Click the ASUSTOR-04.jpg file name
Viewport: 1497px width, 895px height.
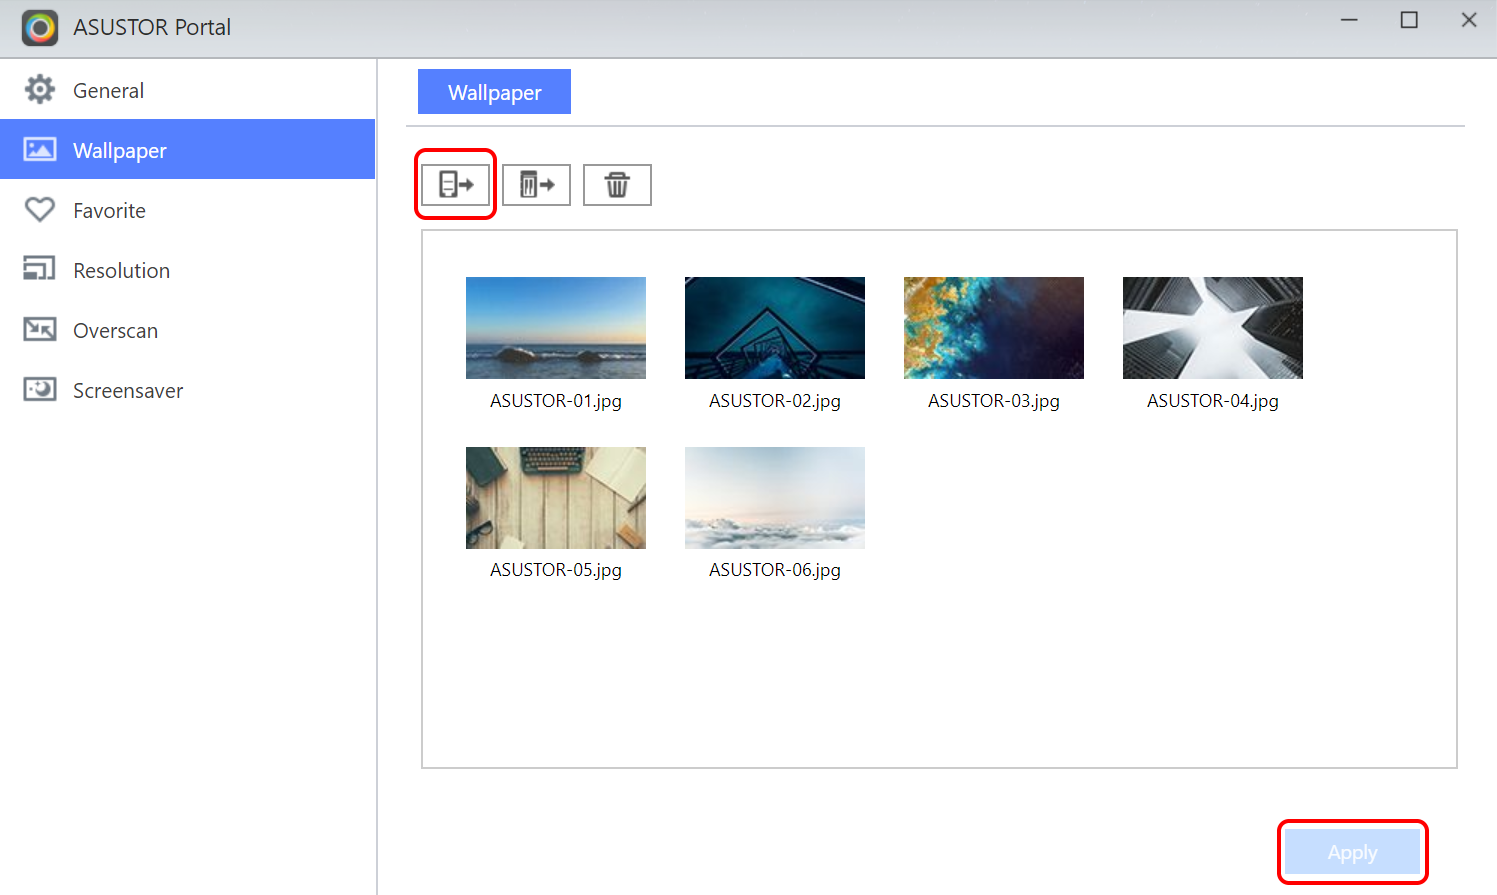[x=1213, y=401]
